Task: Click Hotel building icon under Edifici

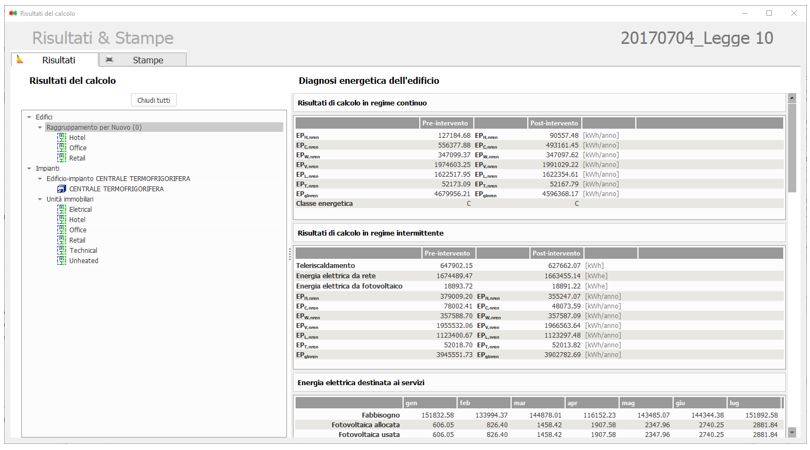Action: pos(61,137)
